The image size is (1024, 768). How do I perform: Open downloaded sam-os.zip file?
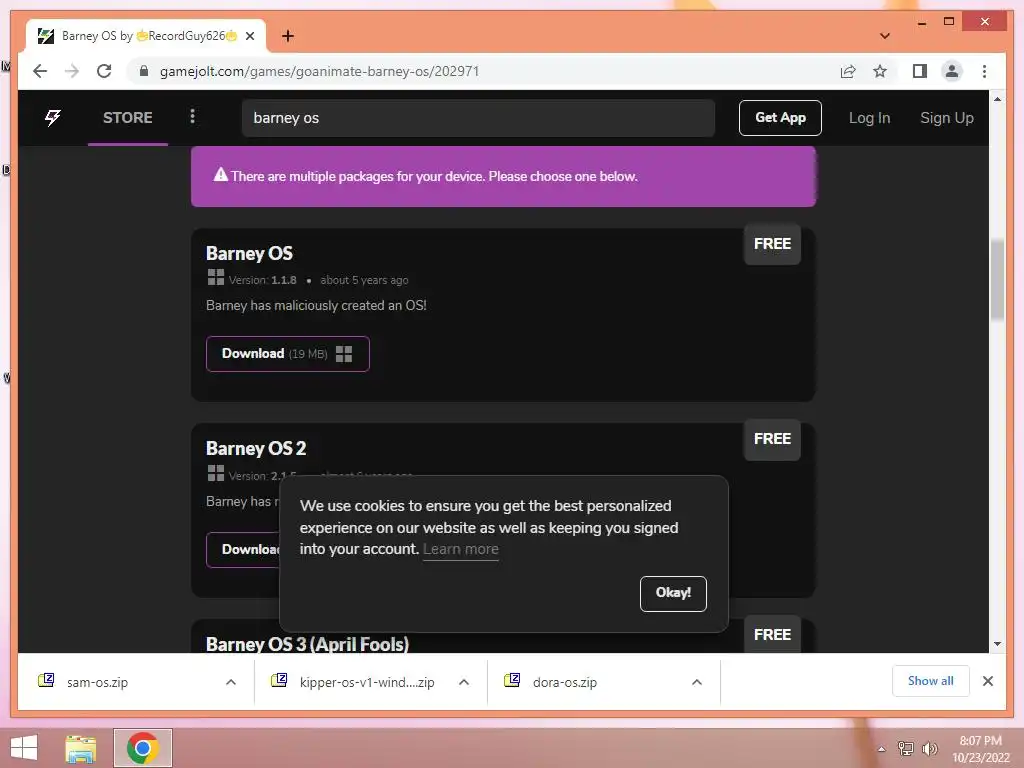[97, 682]
